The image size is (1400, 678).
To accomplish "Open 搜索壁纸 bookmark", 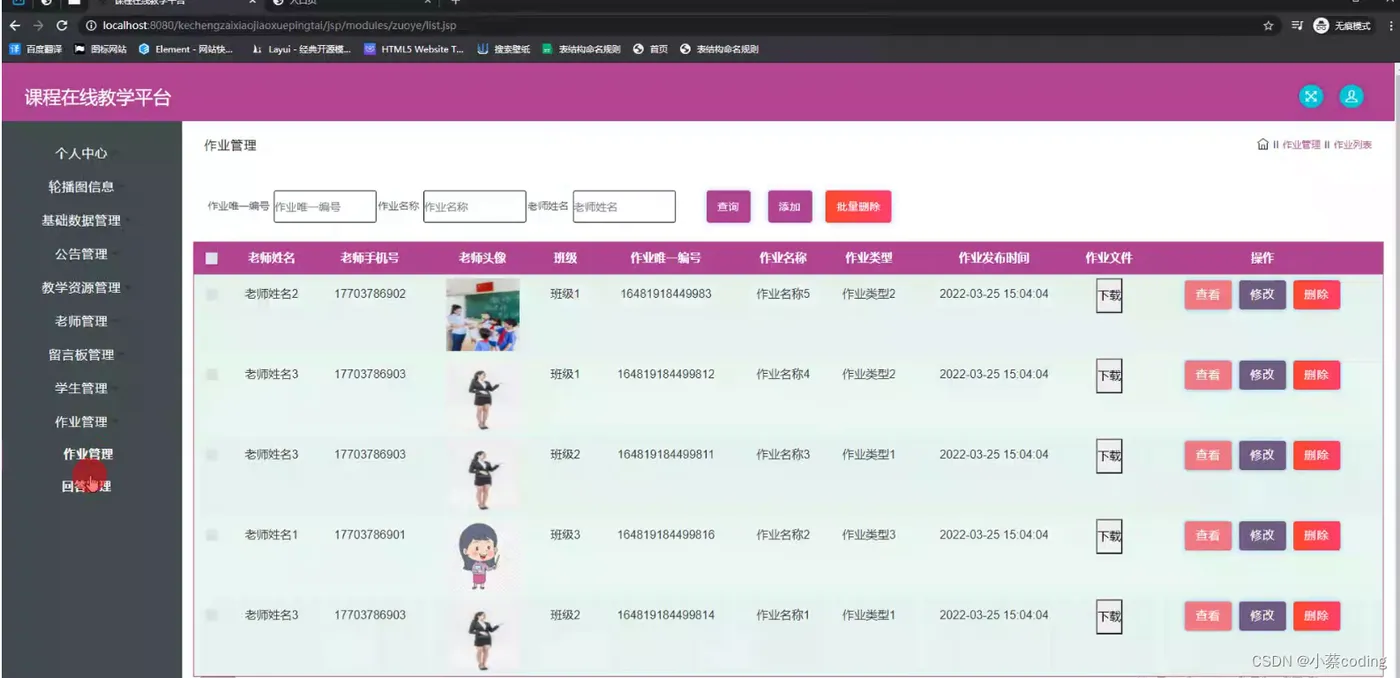I will (504, 48).
